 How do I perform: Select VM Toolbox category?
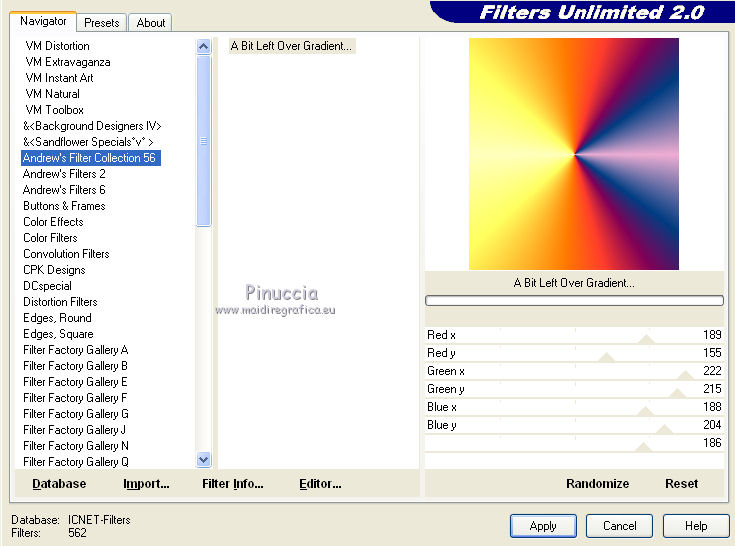pyautogui.click(x=54, y=110)
